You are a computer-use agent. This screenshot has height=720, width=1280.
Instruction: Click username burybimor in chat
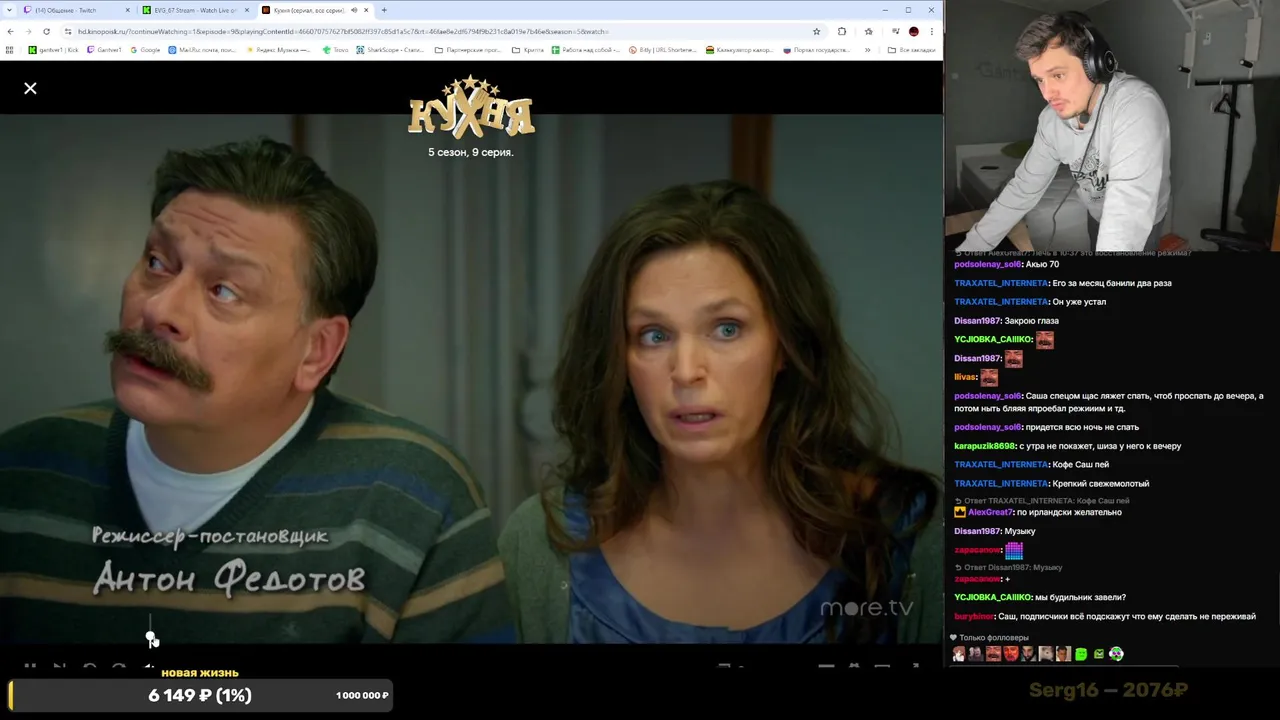(974, 617)
